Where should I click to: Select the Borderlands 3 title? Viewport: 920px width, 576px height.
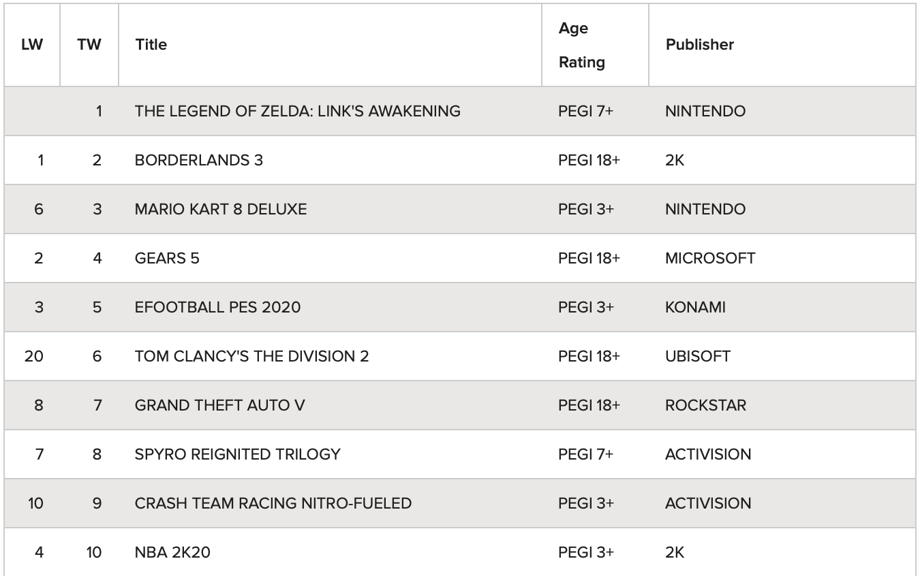(198, 160)
